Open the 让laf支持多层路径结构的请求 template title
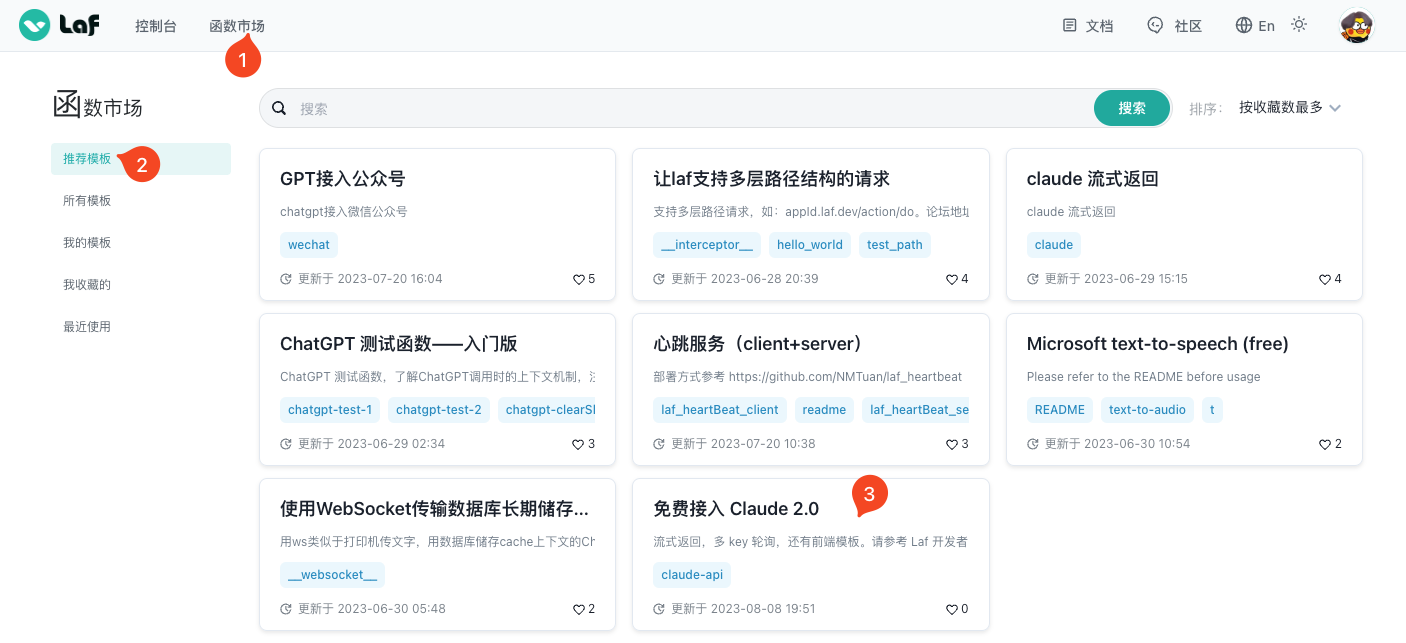 771,179
